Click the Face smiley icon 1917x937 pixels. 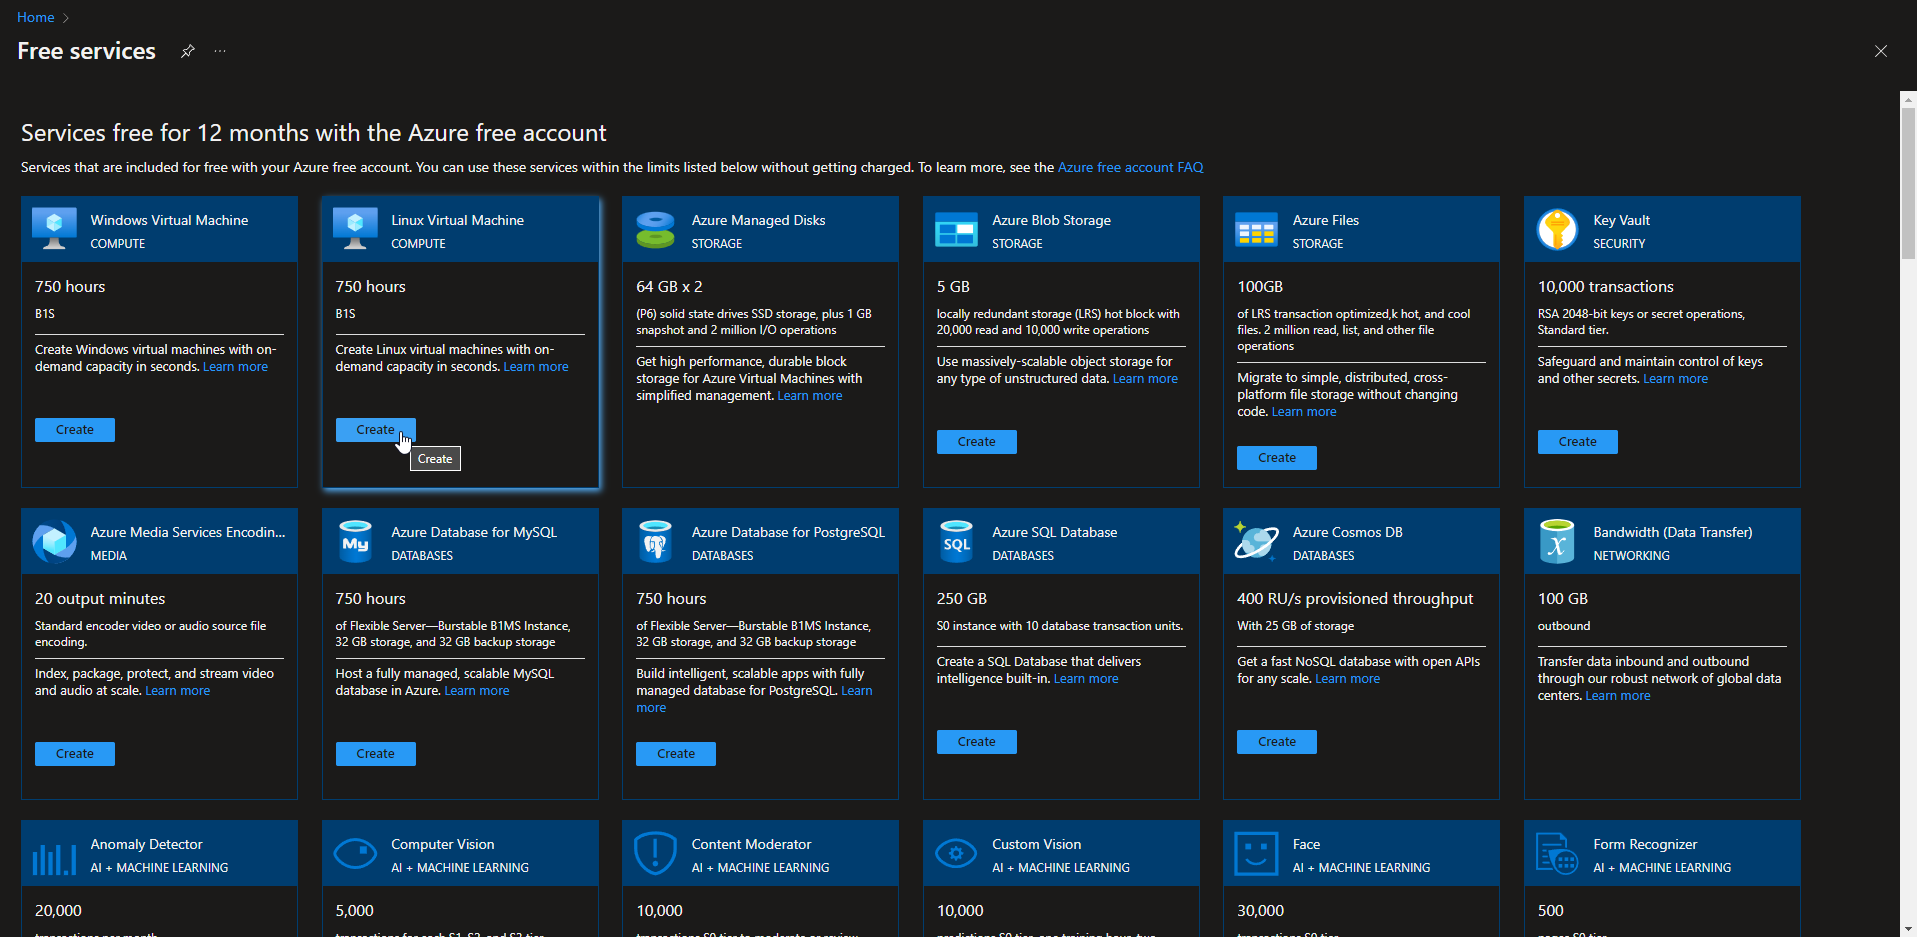pyautogui.click(x=1256, y=853)
